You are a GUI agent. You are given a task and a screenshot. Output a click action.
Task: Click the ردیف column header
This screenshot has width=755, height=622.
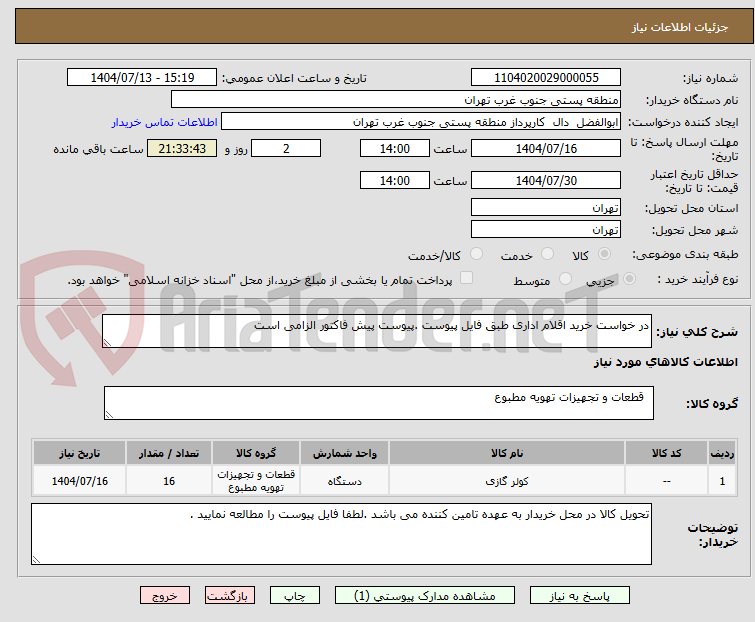pyautogui.click(x=722, y=453)
